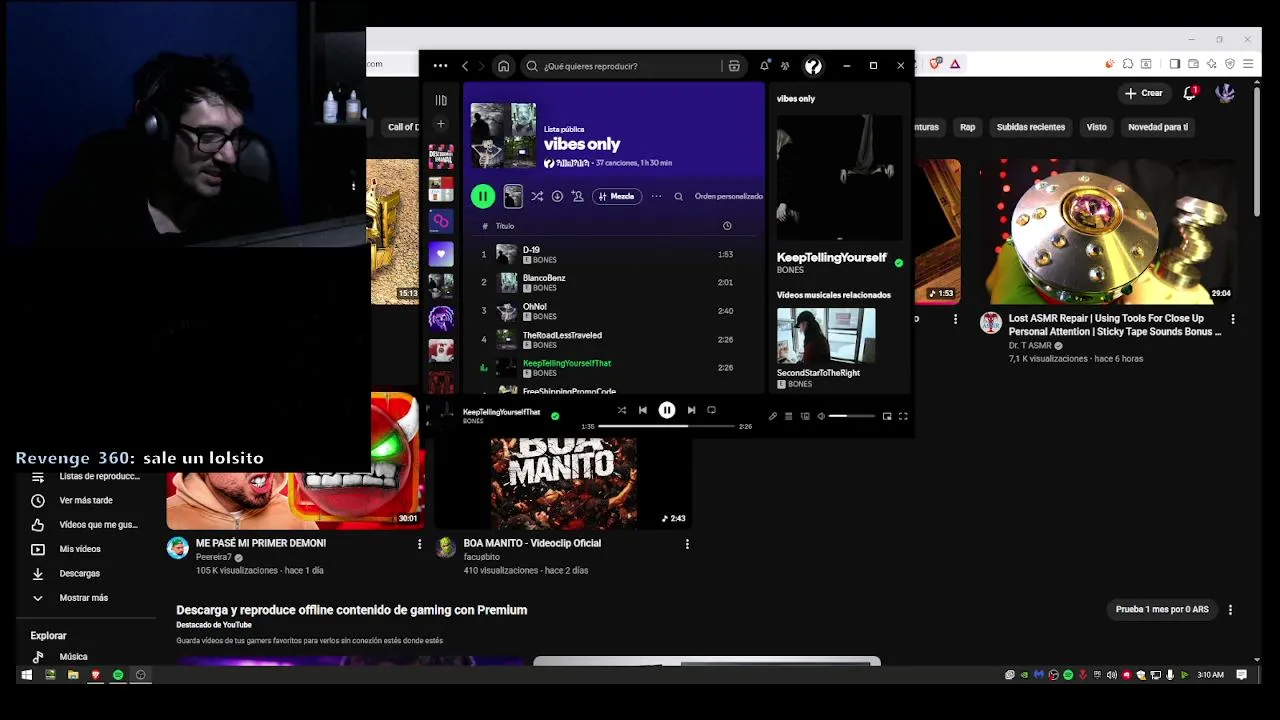Sort by duration clock column header
This screenshot has width=1280, height=720.
727,226
